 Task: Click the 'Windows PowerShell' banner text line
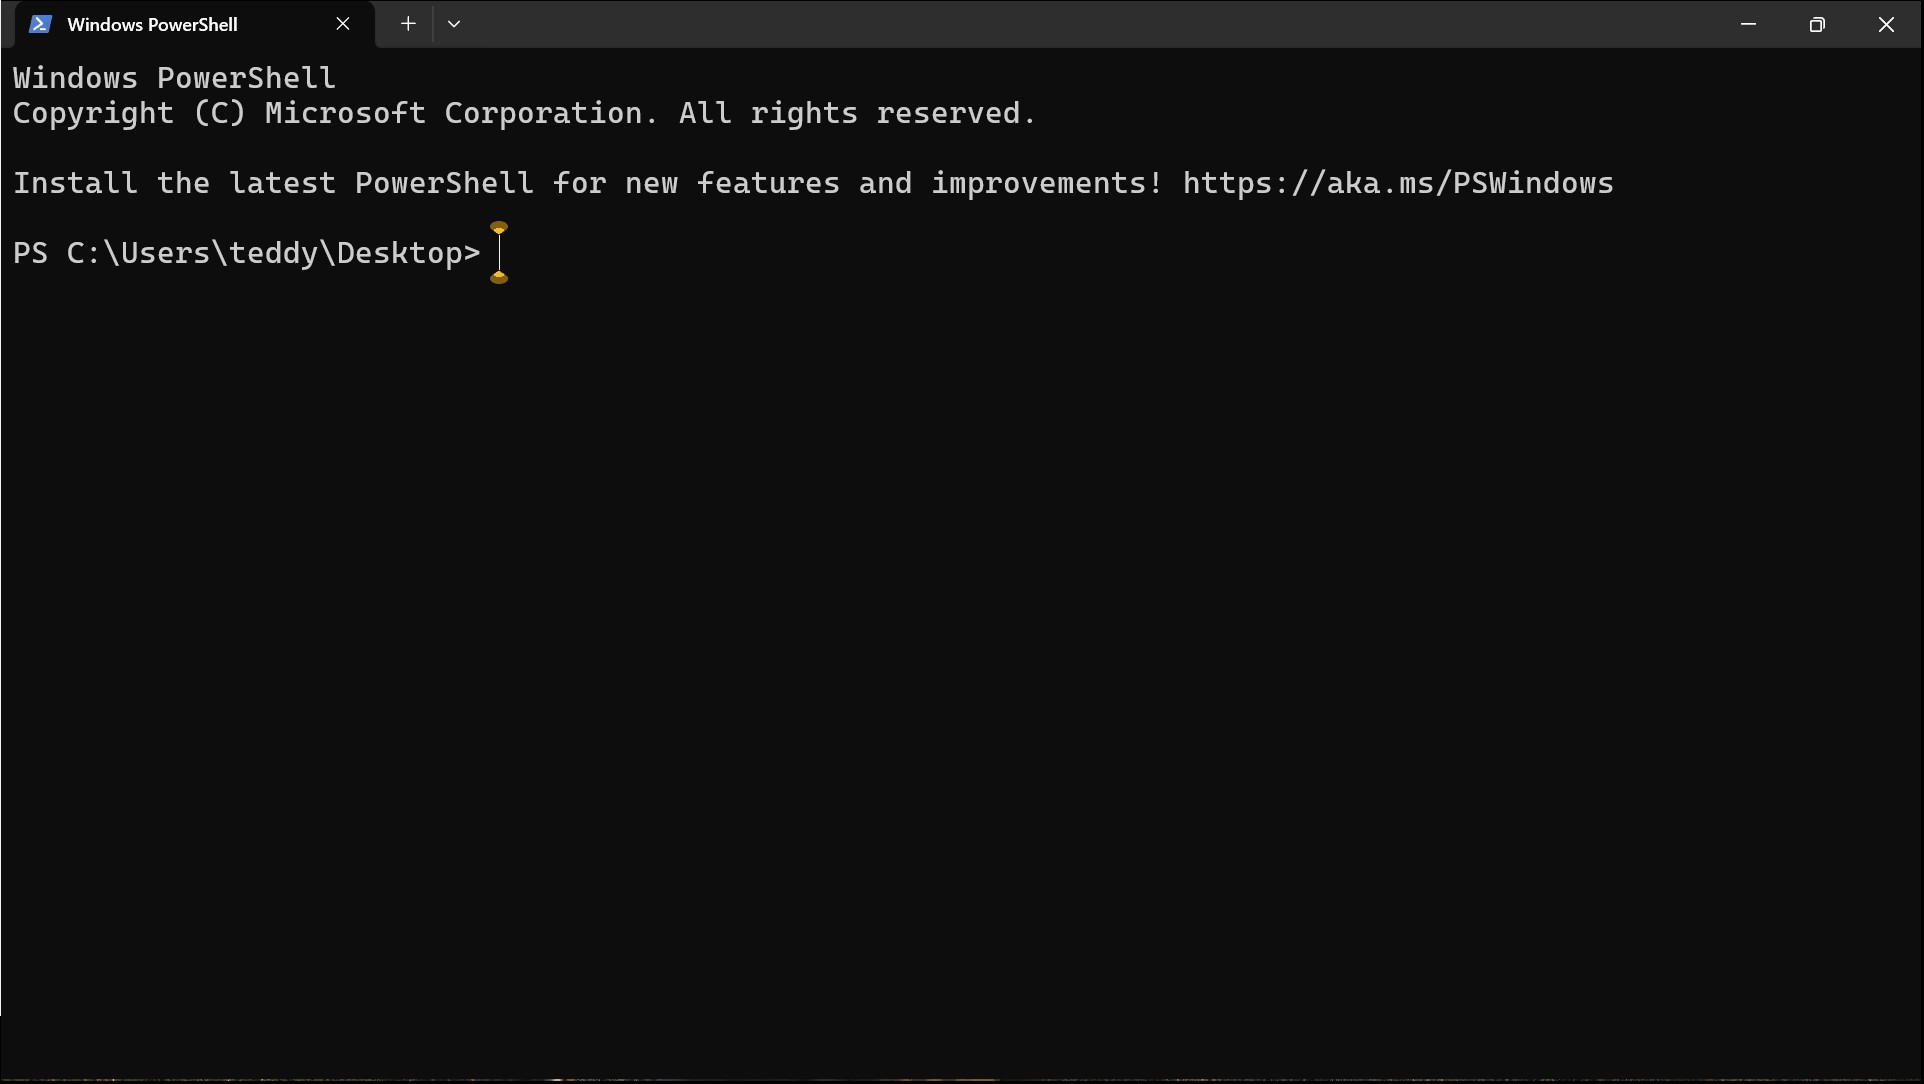tap(174, 78)
